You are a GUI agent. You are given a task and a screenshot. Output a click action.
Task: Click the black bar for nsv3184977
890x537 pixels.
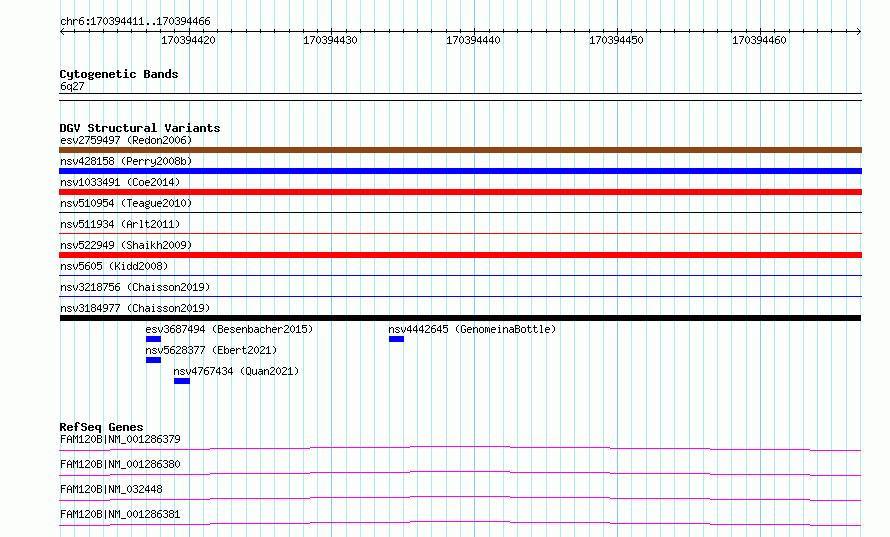click(460, 318)
